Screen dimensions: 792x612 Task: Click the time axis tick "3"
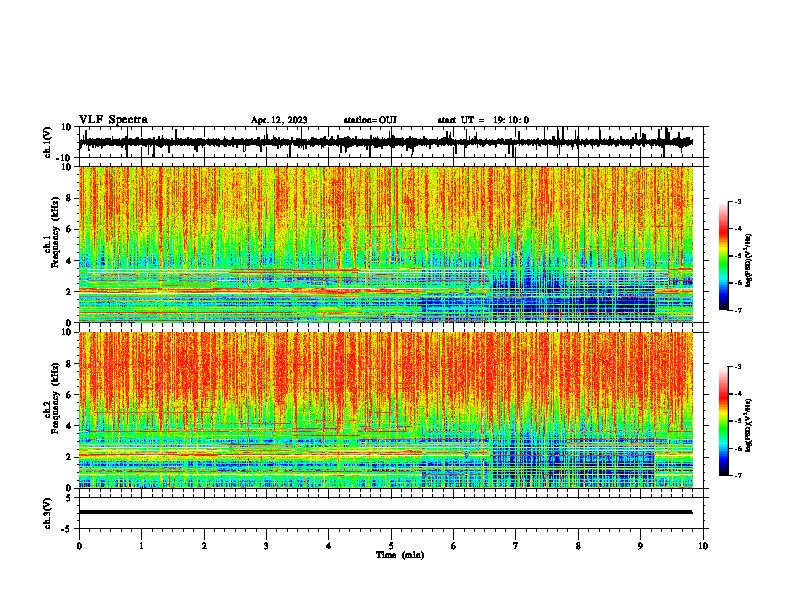point(266,546)
